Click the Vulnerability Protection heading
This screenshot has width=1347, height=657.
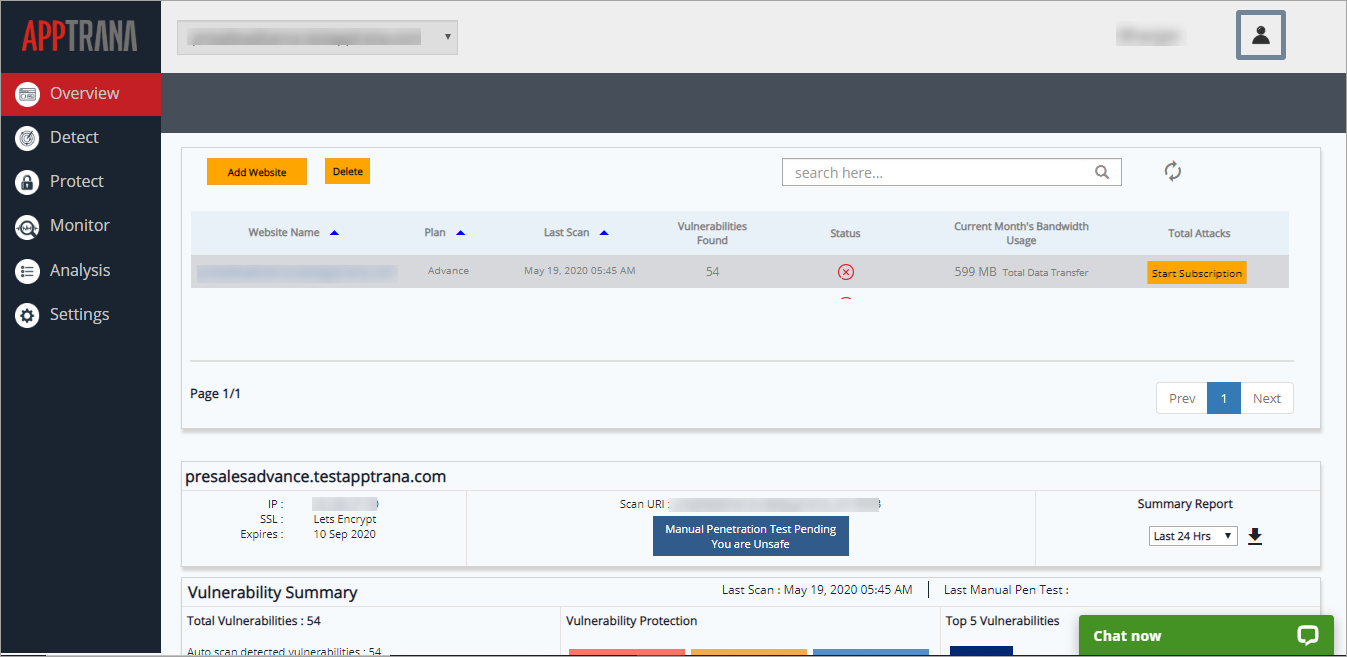click(x=631, y=621)
